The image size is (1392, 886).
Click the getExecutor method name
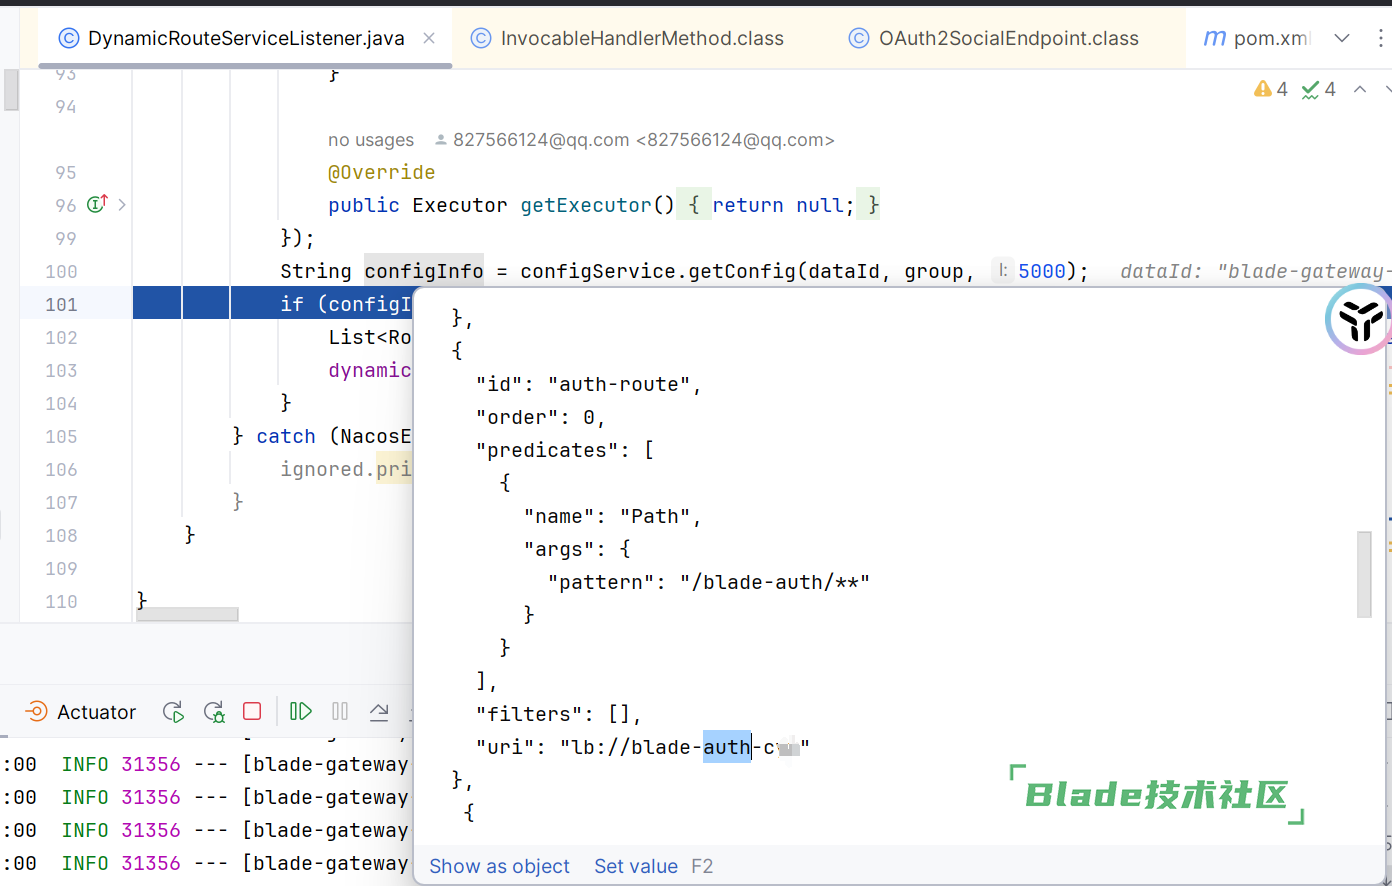point(586,205)
